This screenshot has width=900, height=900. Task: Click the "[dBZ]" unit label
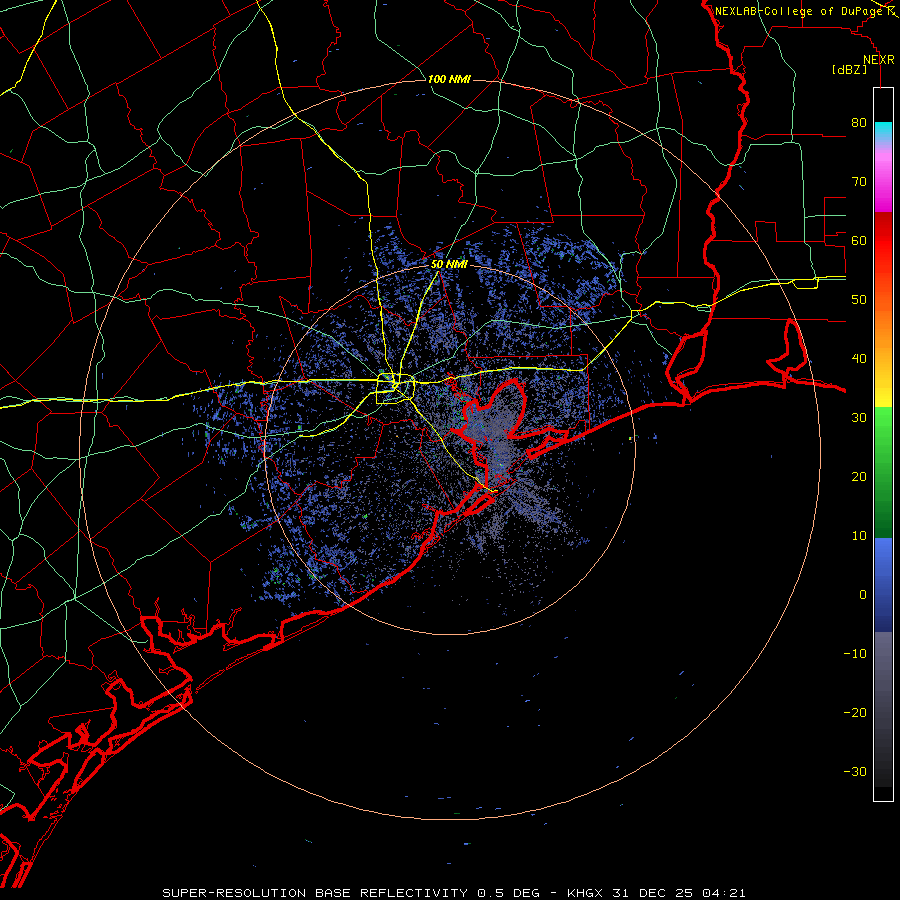pos(849,69)
